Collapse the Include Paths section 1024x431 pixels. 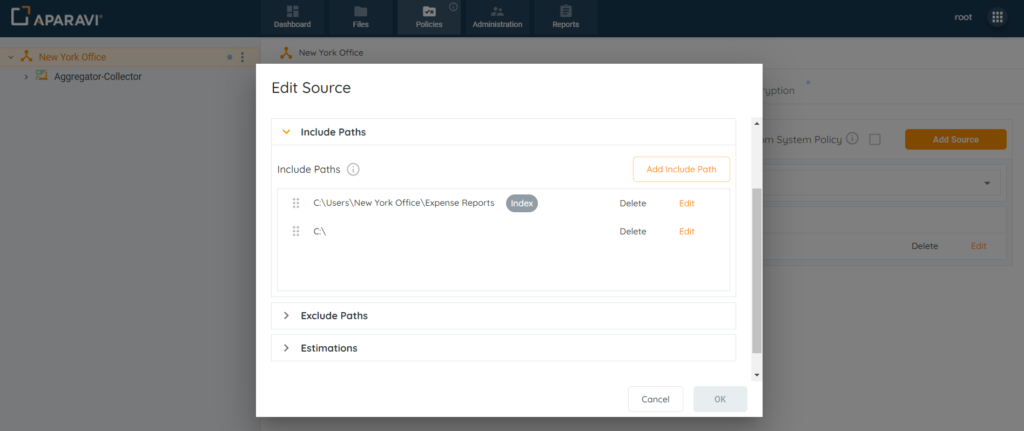[286, 132]
